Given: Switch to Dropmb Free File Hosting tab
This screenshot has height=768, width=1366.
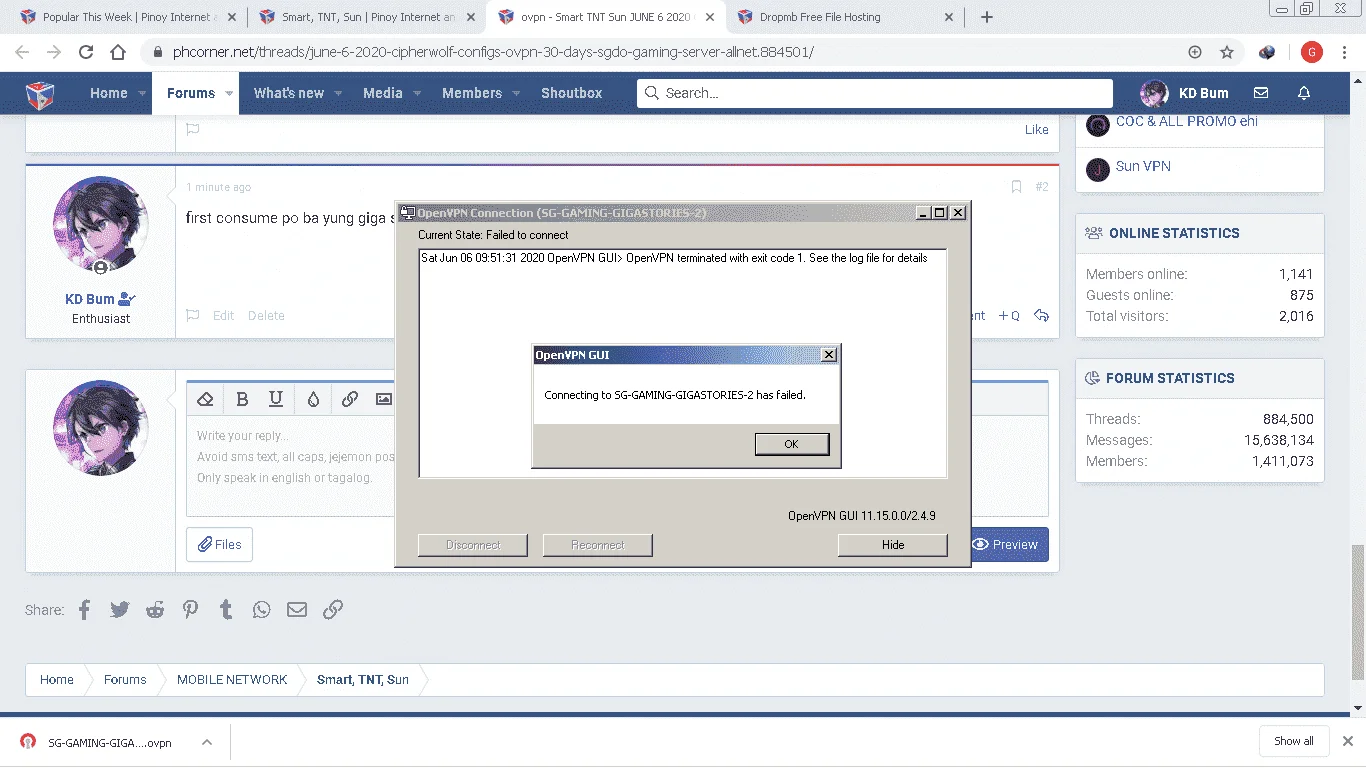Looking at the screenshot, I should pyautogui.click(x=845, y=17).
